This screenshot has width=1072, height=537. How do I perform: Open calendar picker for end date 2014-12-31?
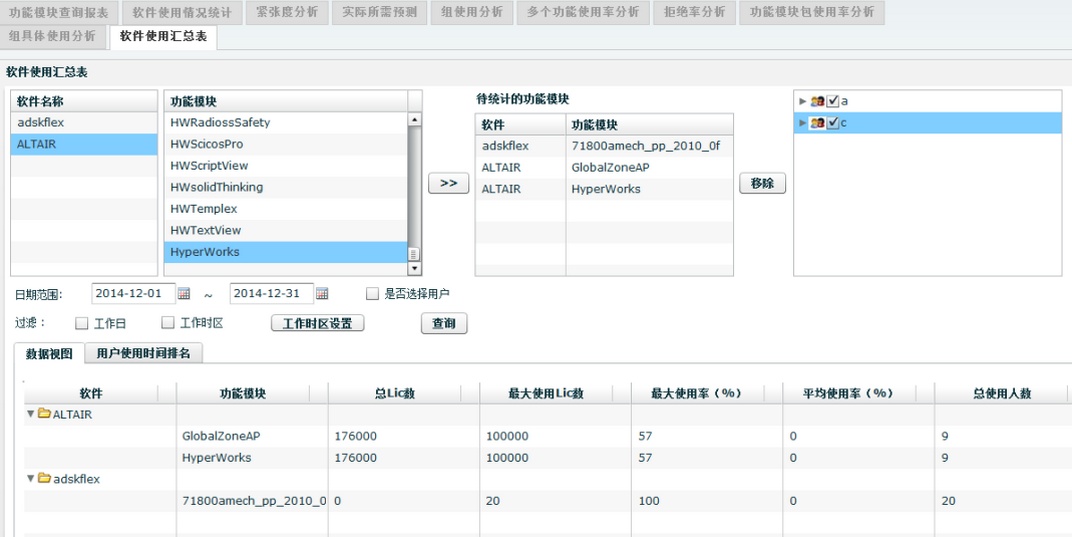(322, 294)
